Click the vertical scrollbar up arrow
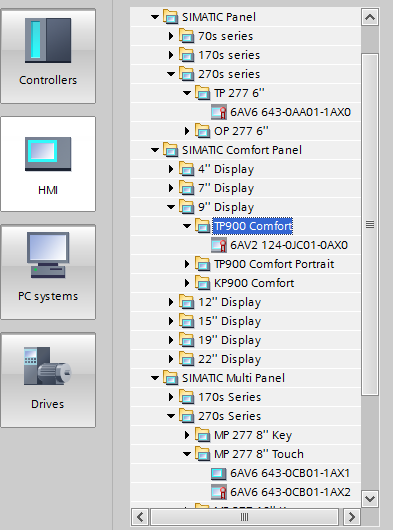Screen dimensions: 393x530 click(x=370, y=17)
